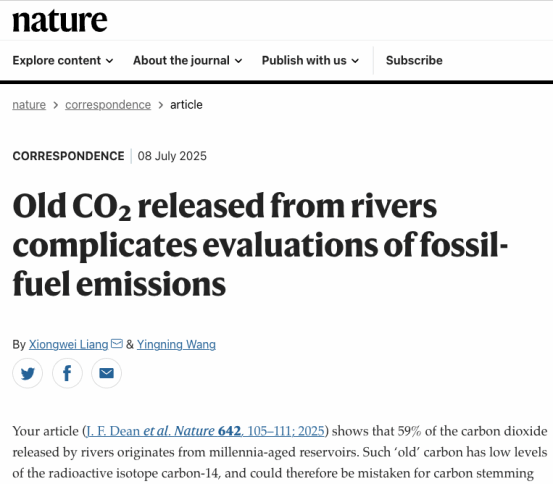Click the Nature logo
This screenshot has height=485, width=554.
coord(60,20)
